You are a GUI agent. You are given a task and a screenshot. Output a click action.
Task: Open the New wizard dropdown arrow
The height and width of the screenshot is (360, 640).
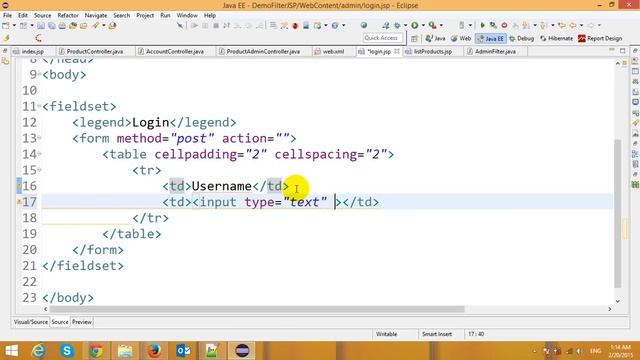pos(14,25)
